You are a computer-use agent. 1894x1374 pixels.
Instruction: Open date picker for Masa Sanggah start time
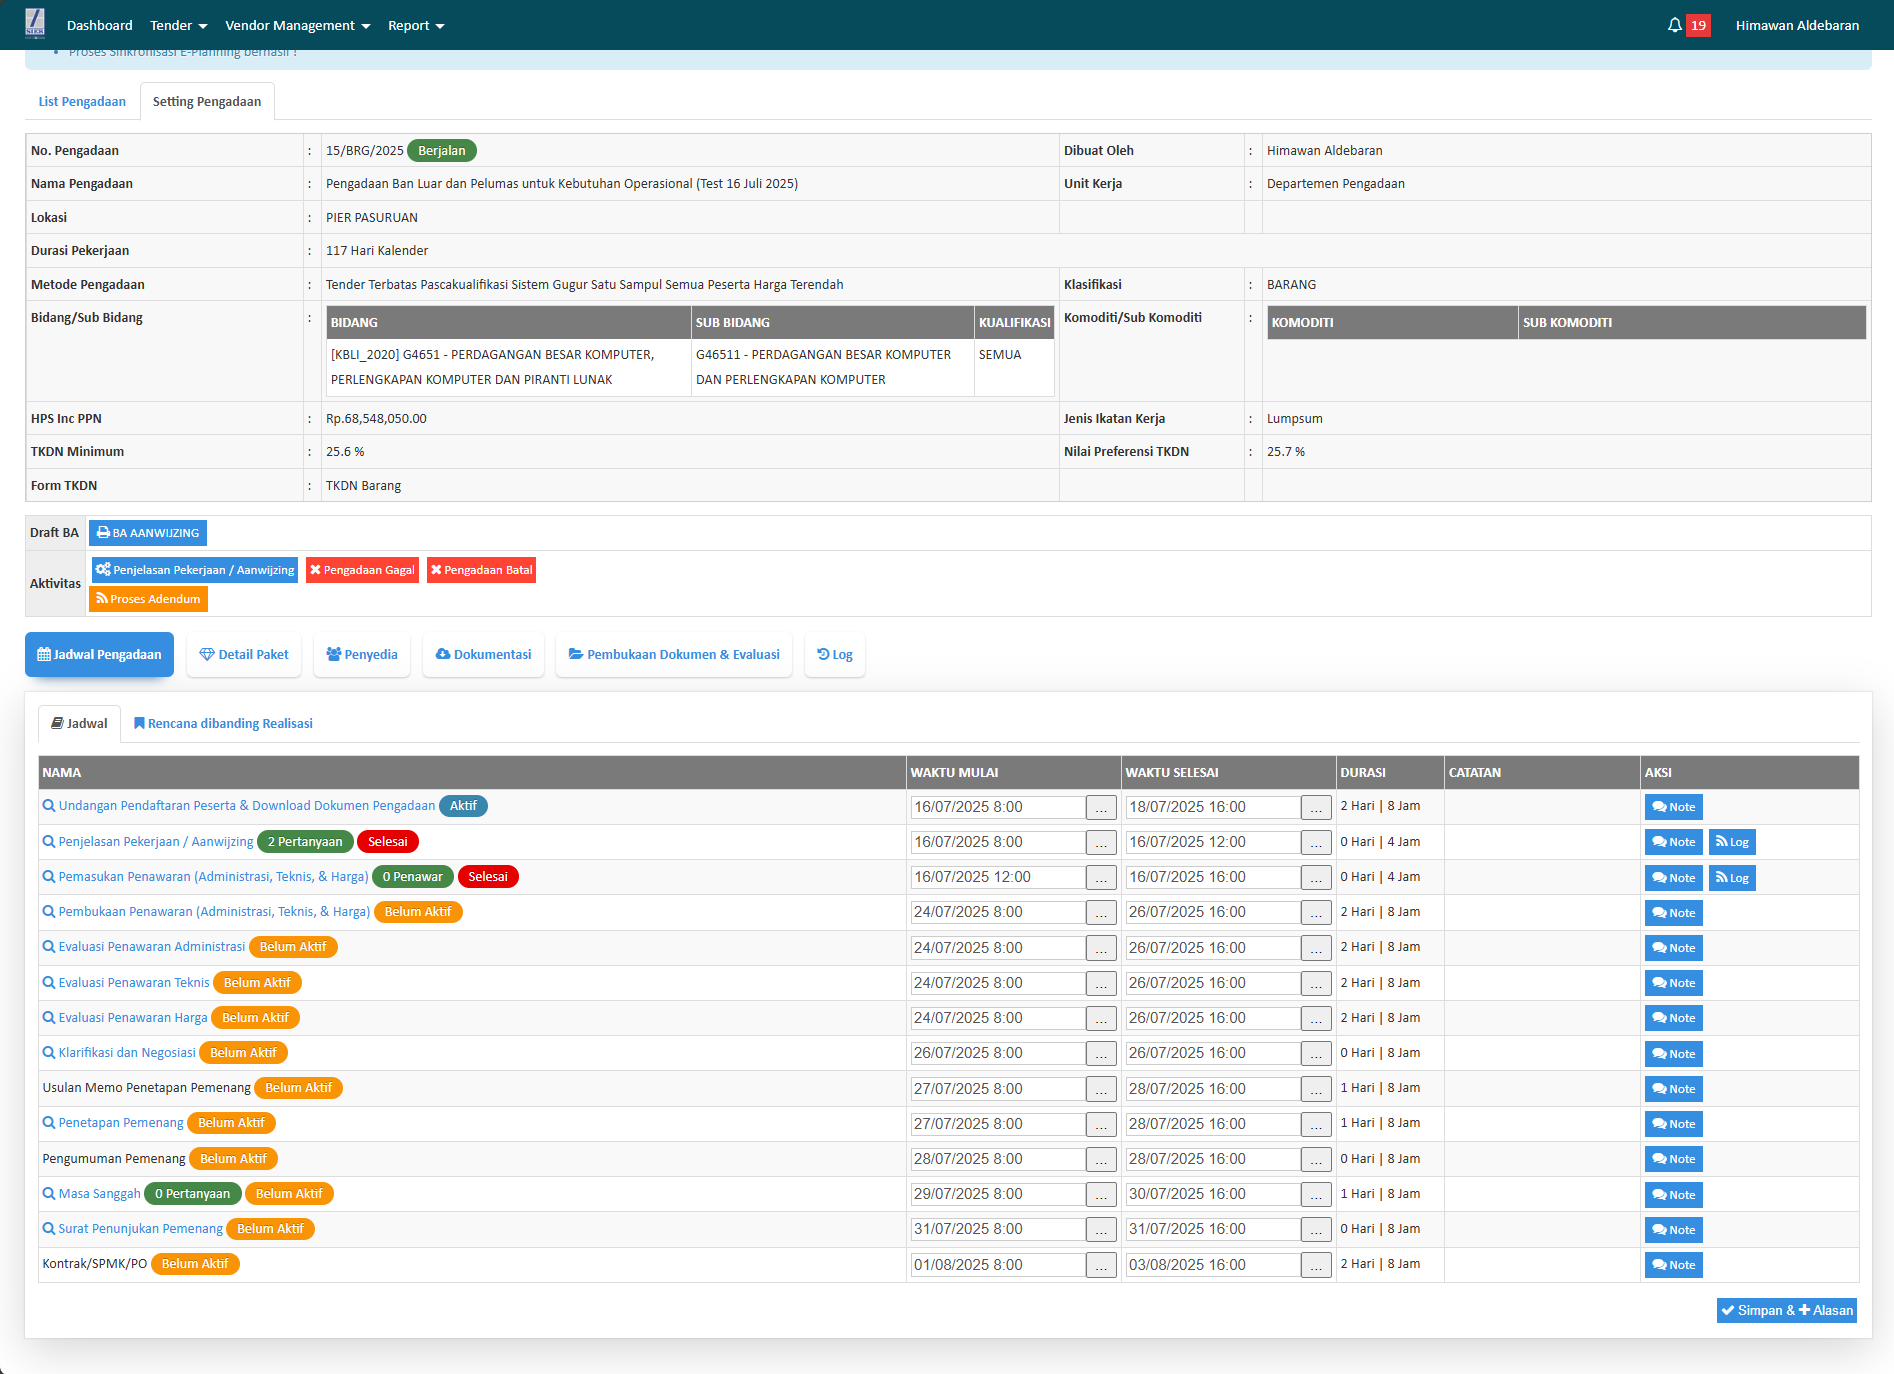(1100, 1195)
